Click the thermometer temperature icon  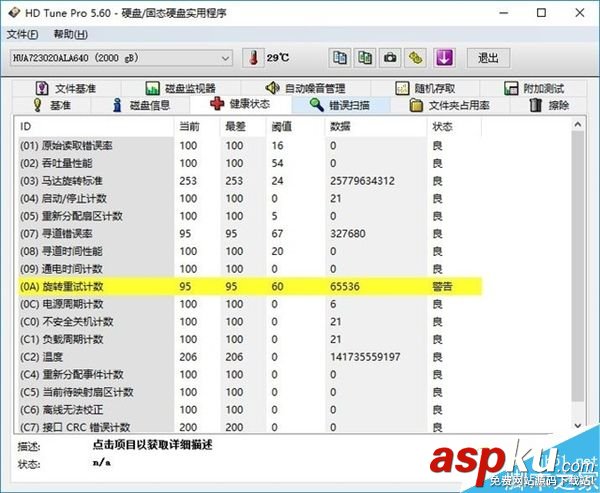pos(253,58)
